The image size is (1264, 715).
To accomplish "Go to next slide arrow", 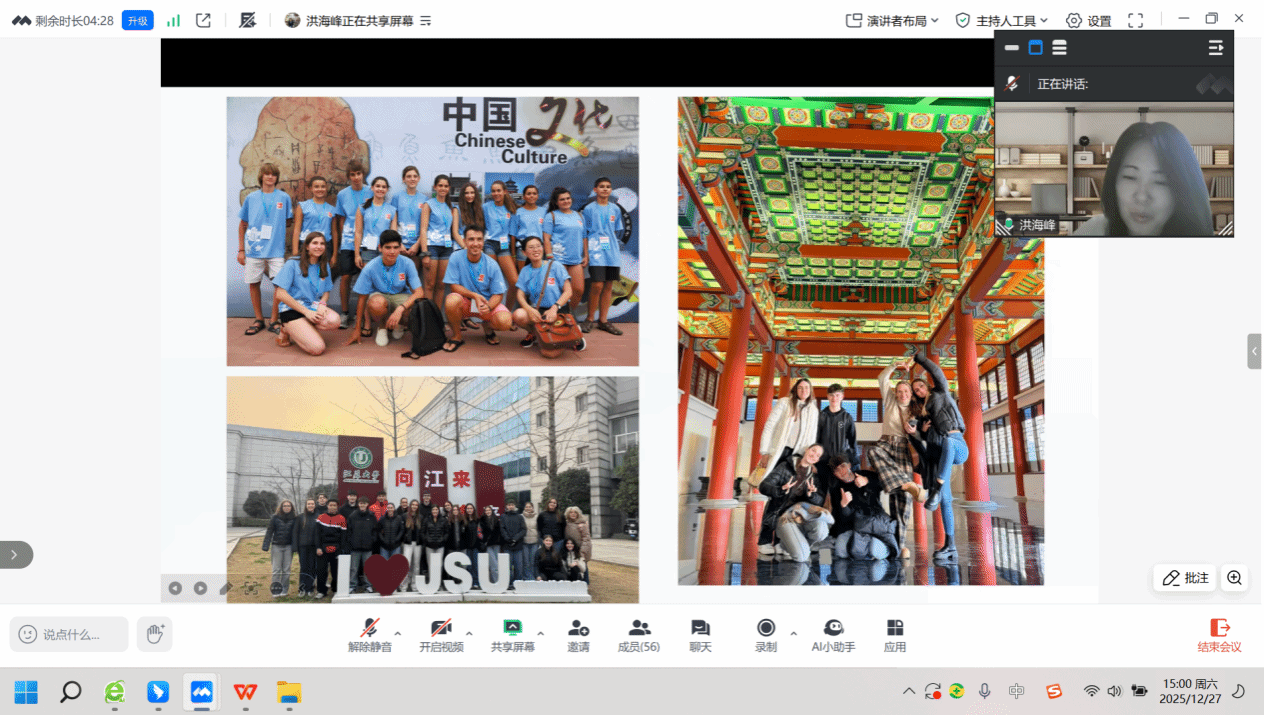I will click(x=200, y=588).
